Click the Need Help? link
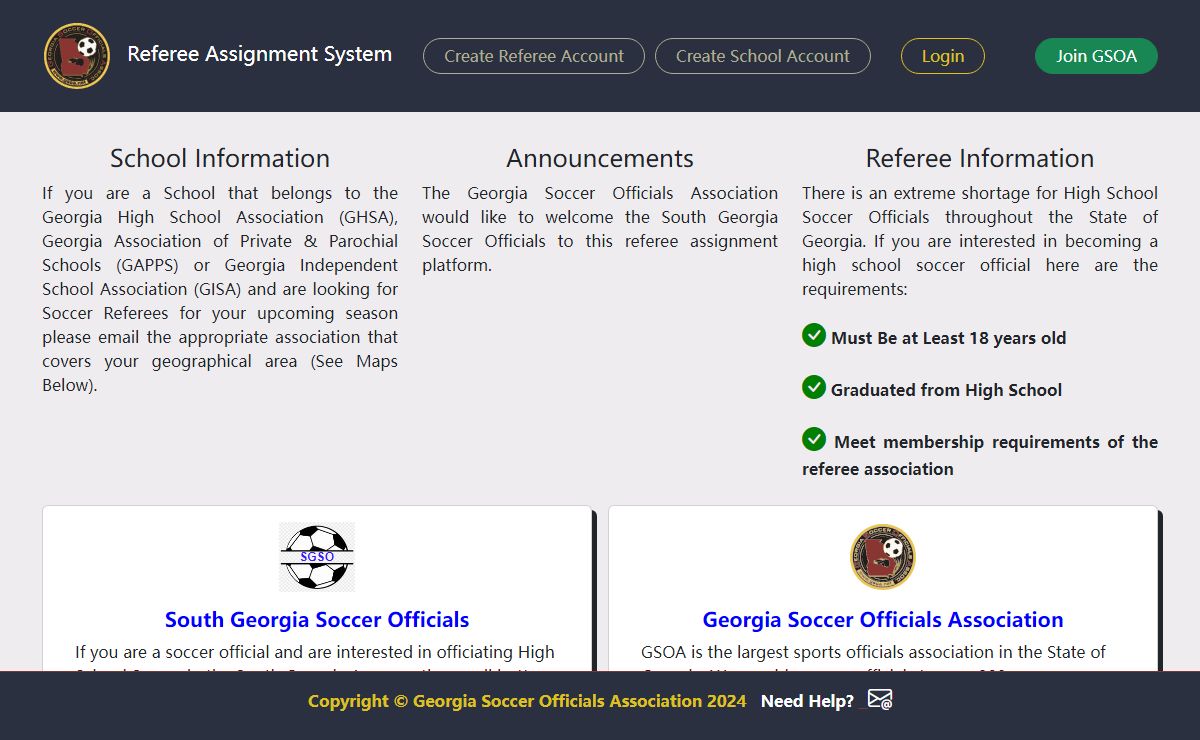The height and width of the screenshot is (740, 1200). tap(807, 701)
